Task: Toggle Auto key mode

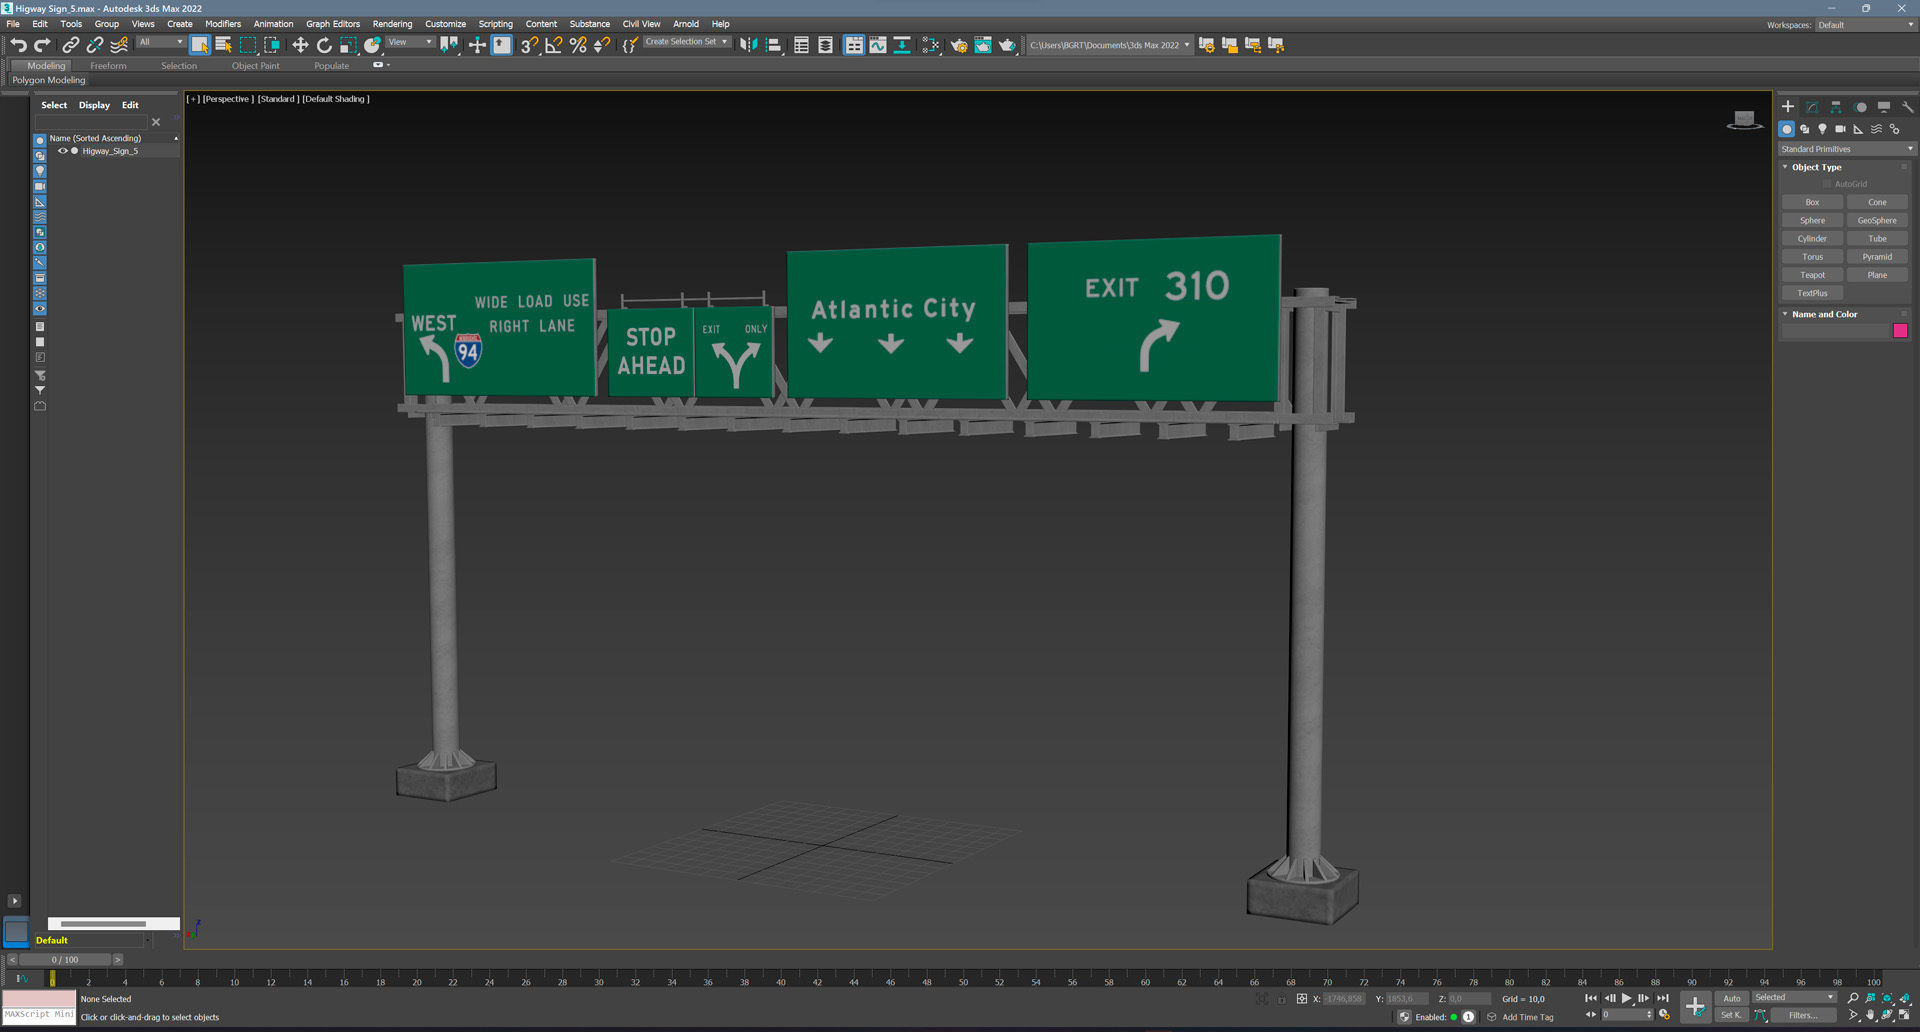Action: (1731, 998)
